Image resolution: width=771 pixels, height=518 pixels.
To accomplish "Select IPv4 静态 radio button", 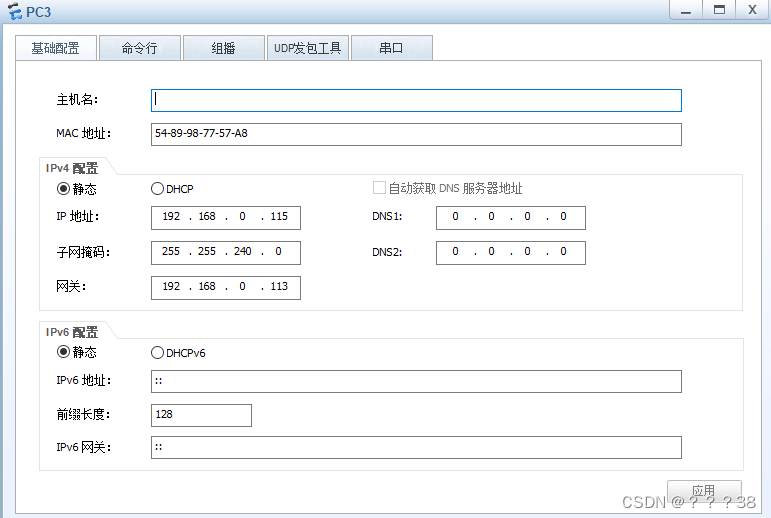I will [63, 188].
